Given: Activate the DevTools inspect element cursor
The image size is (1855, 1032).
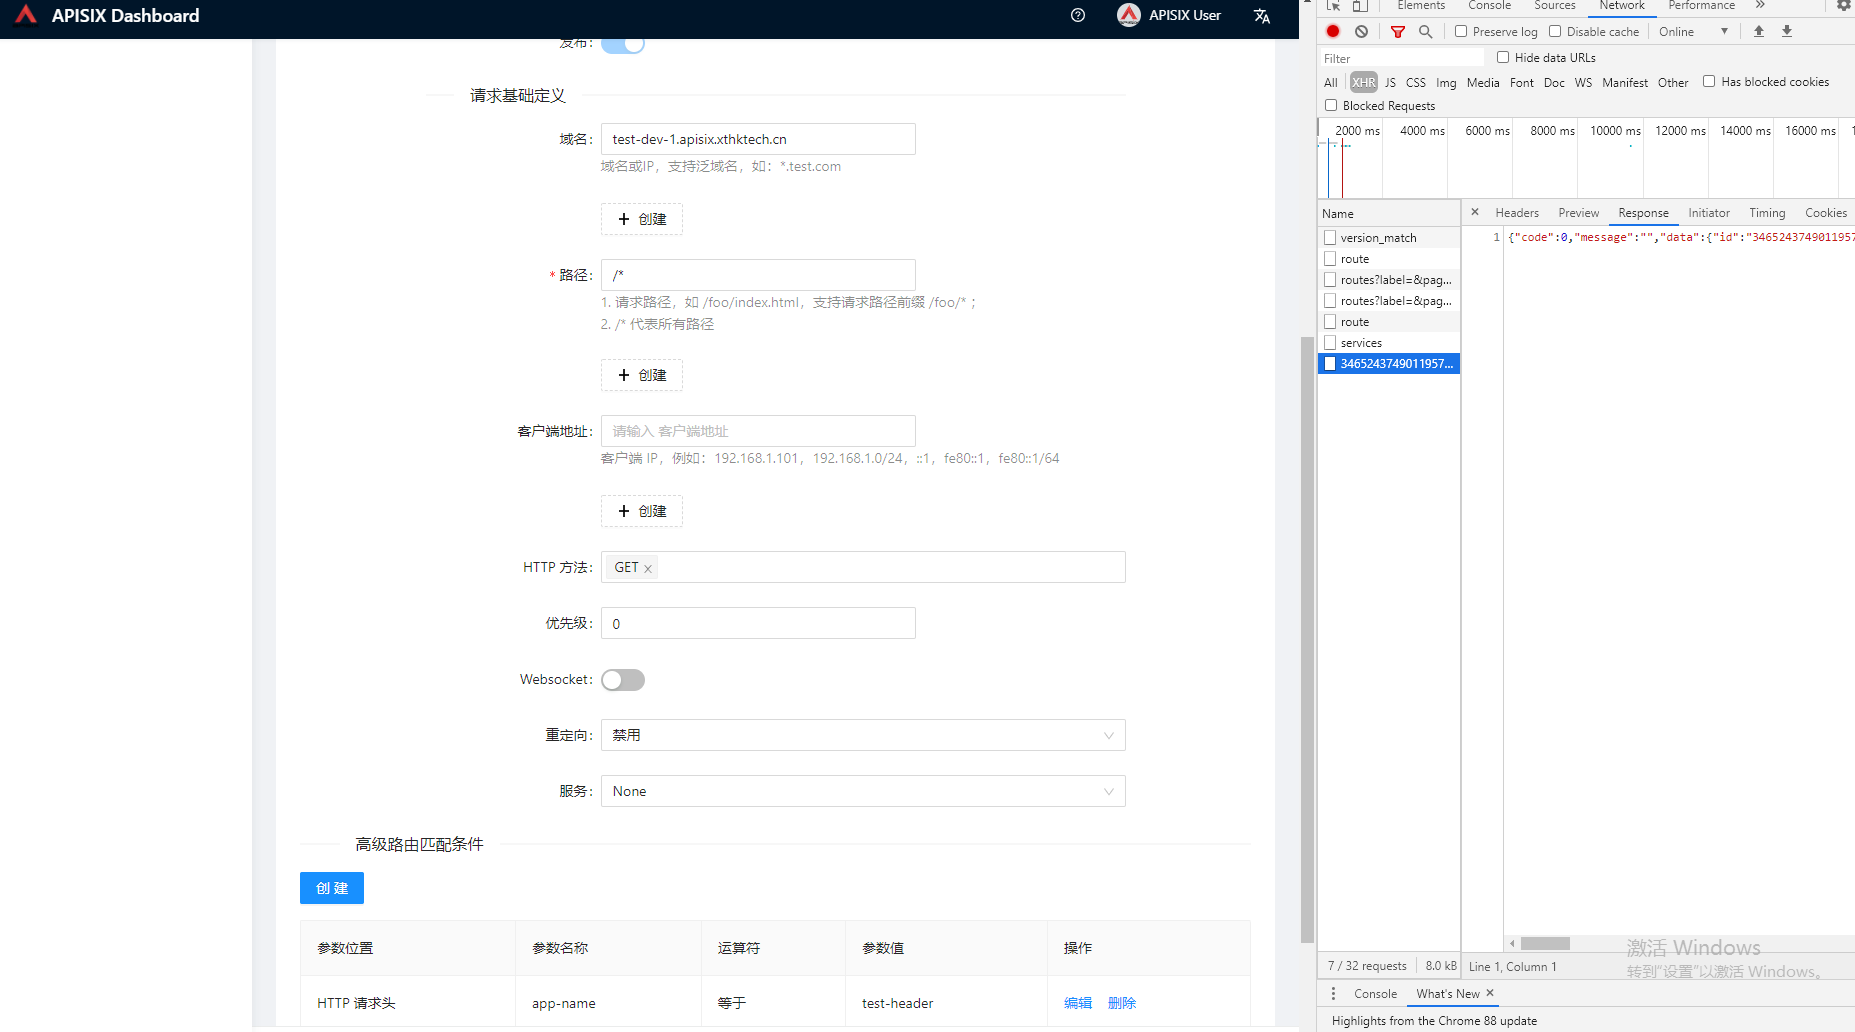Looking at the screenshot, I should pos(1334,5).
